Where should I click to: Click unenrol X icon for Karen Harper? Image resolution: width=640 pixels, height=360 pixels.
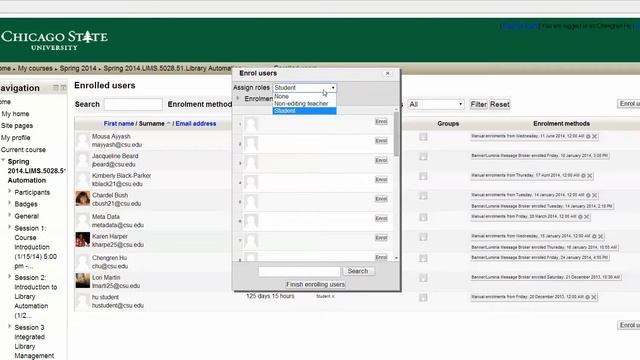coord(600,236)
